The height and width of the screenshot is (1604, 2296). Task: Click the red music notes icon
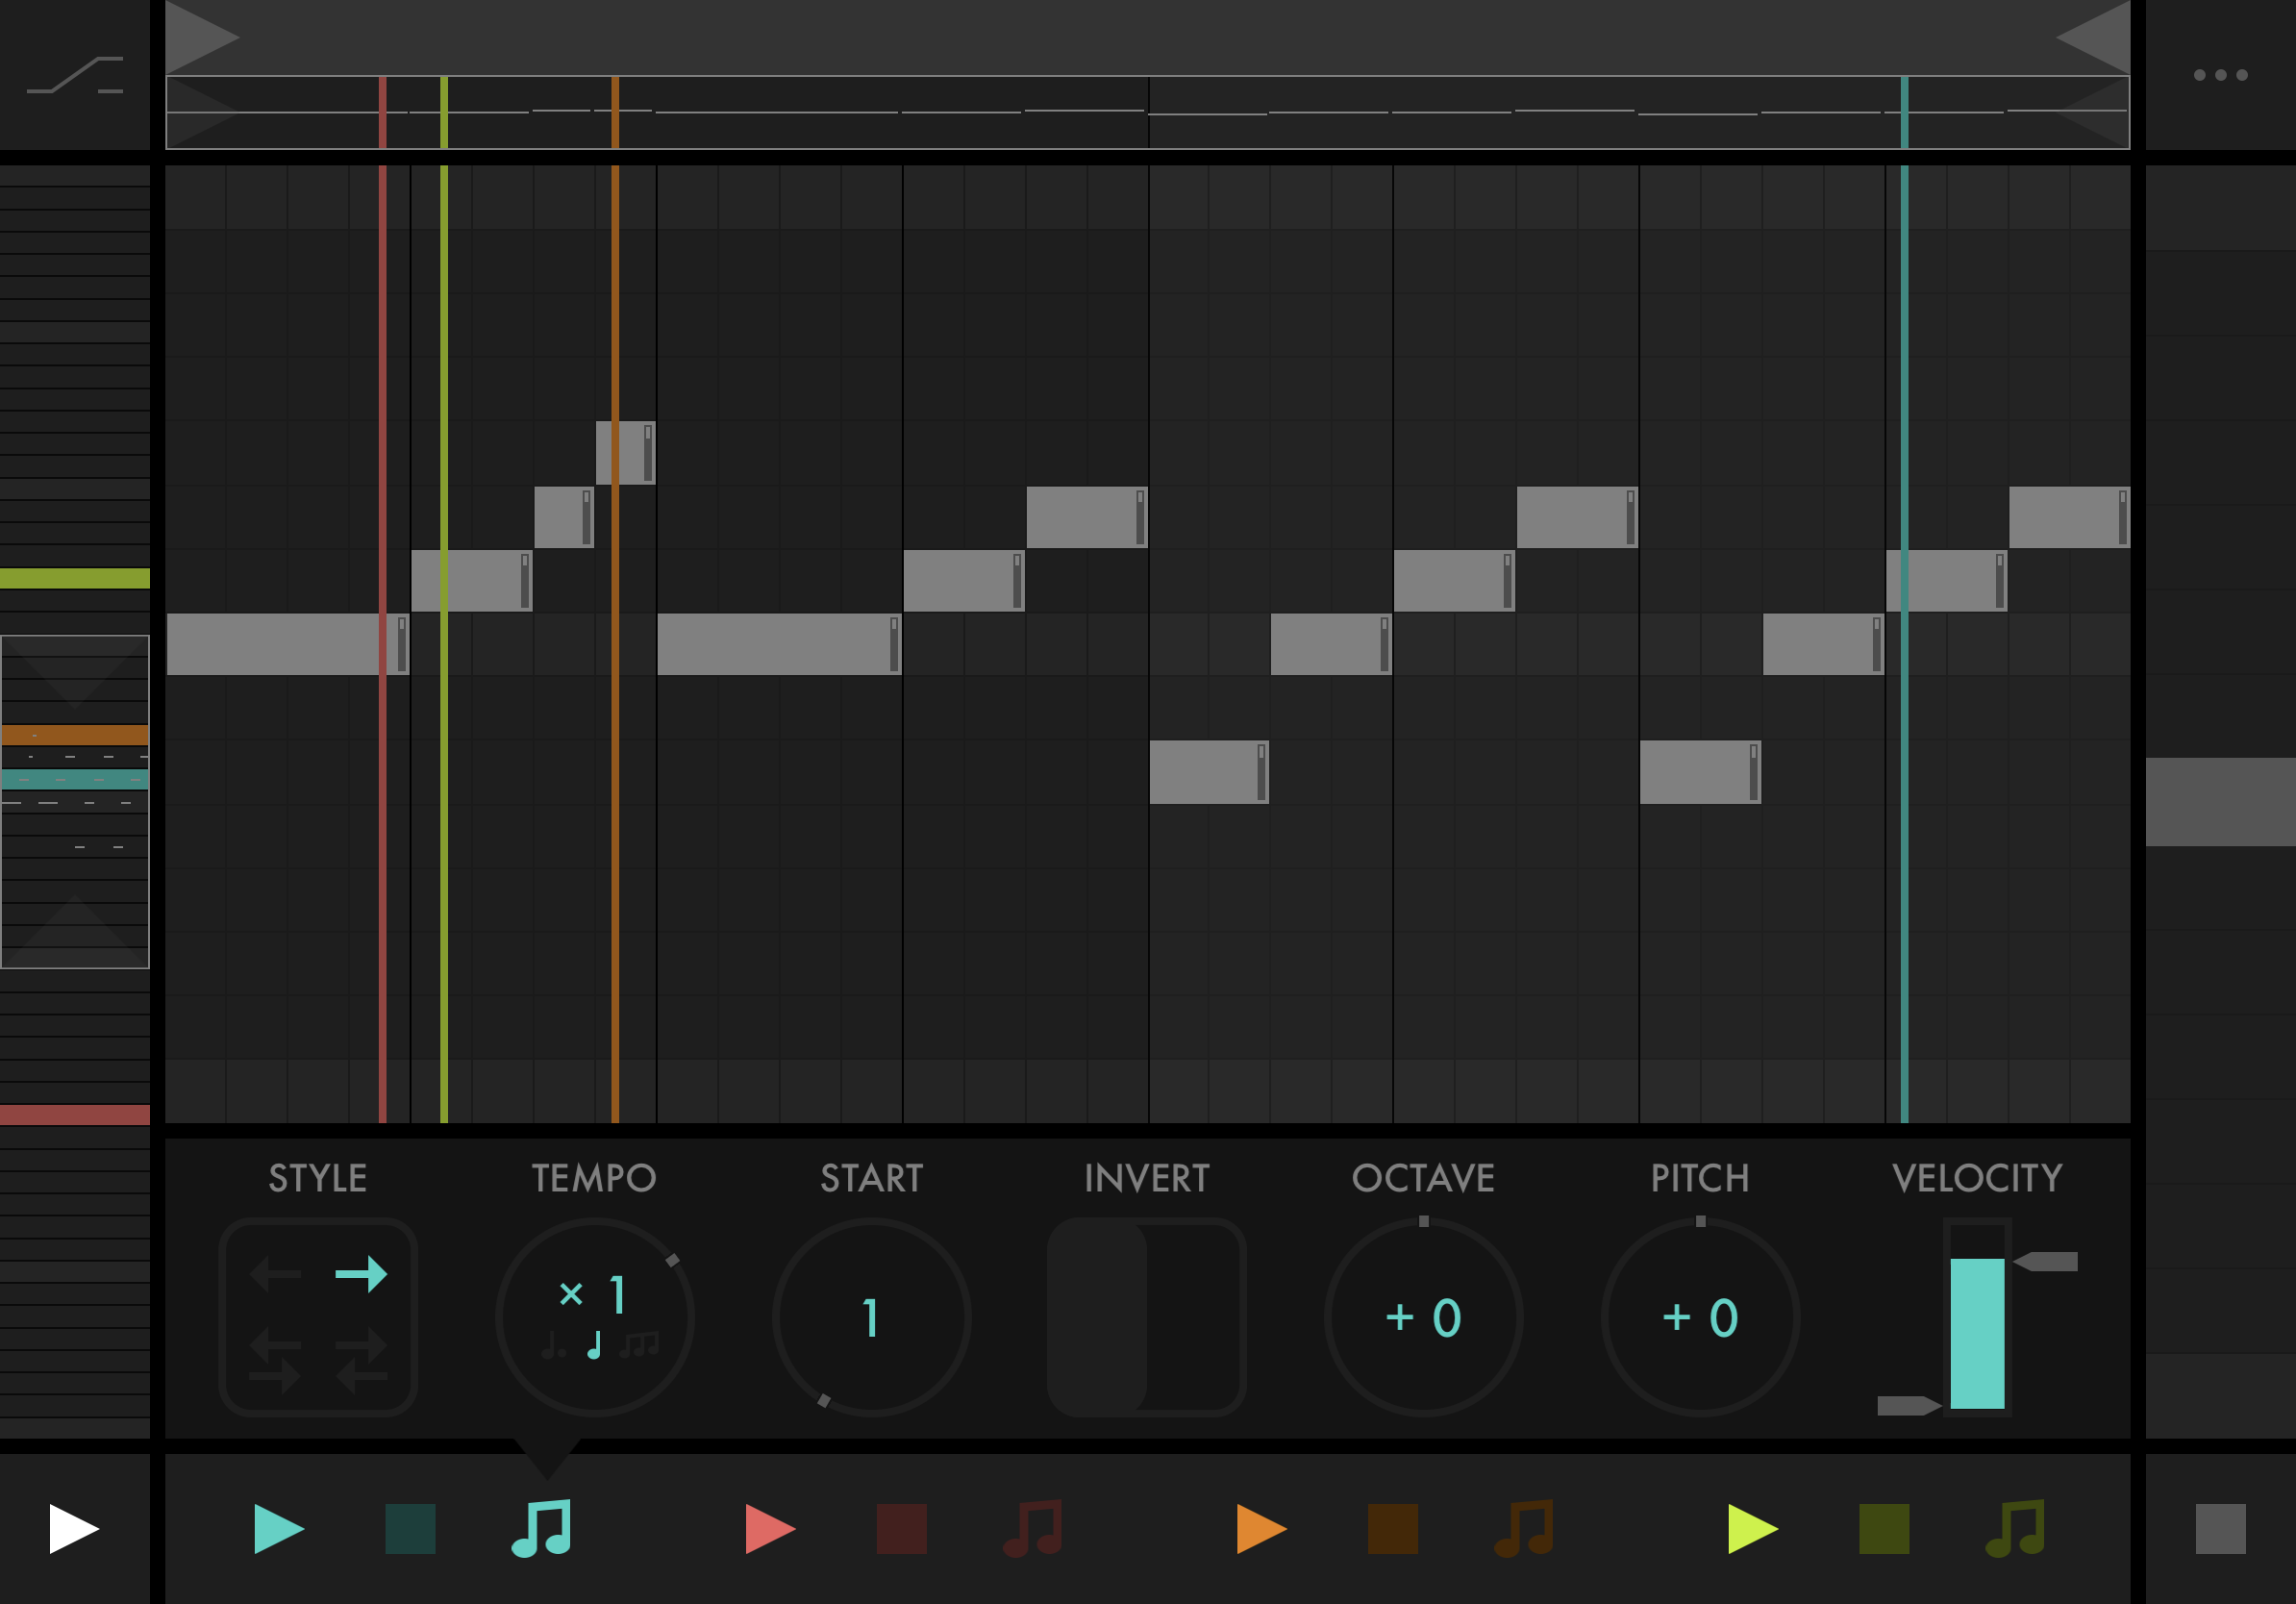pyautogui.click(x=1032, y=1528)
